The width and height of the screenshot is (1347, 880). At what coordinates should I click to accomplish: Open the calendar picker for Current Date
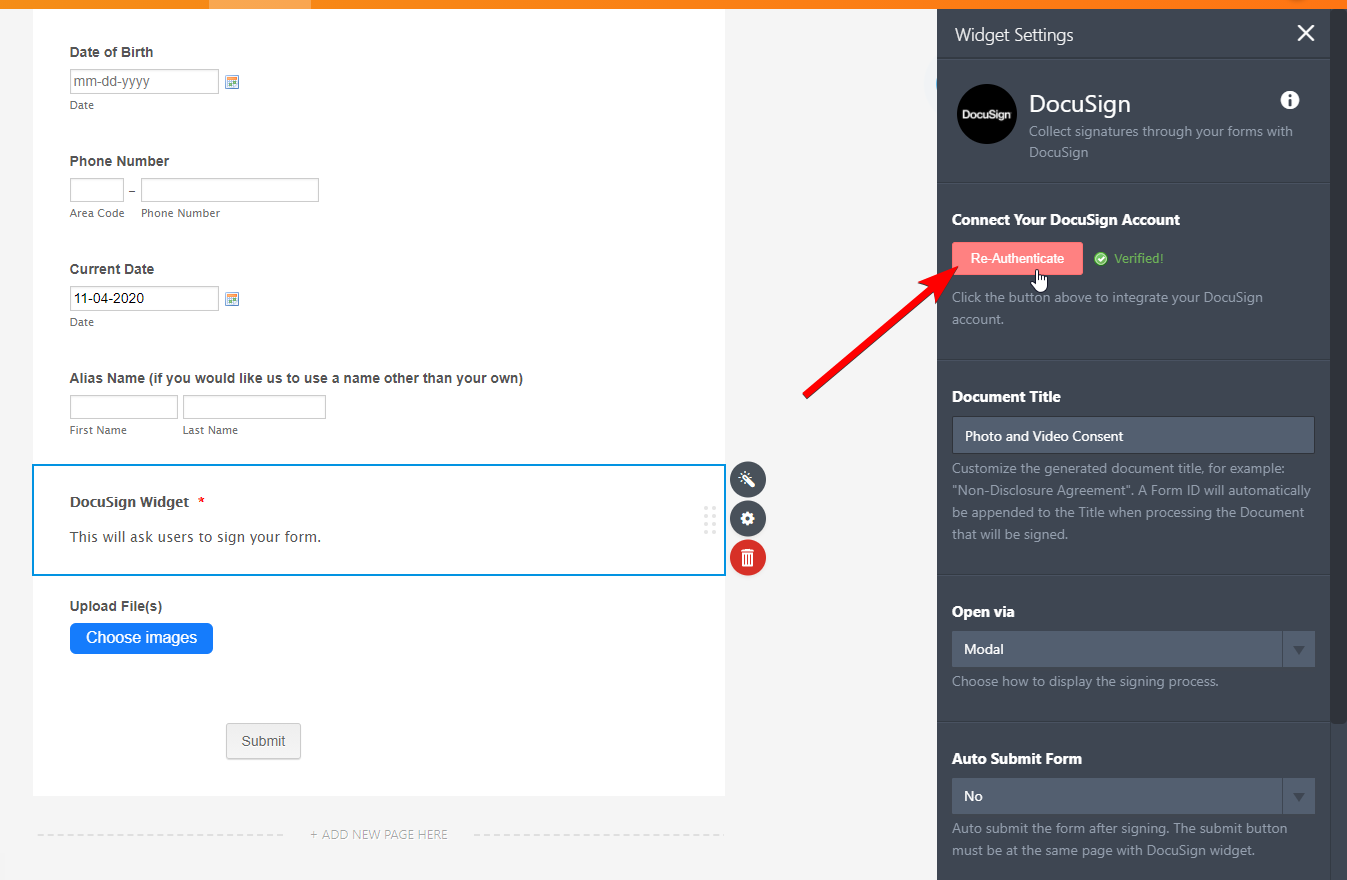tap(232, 298)
